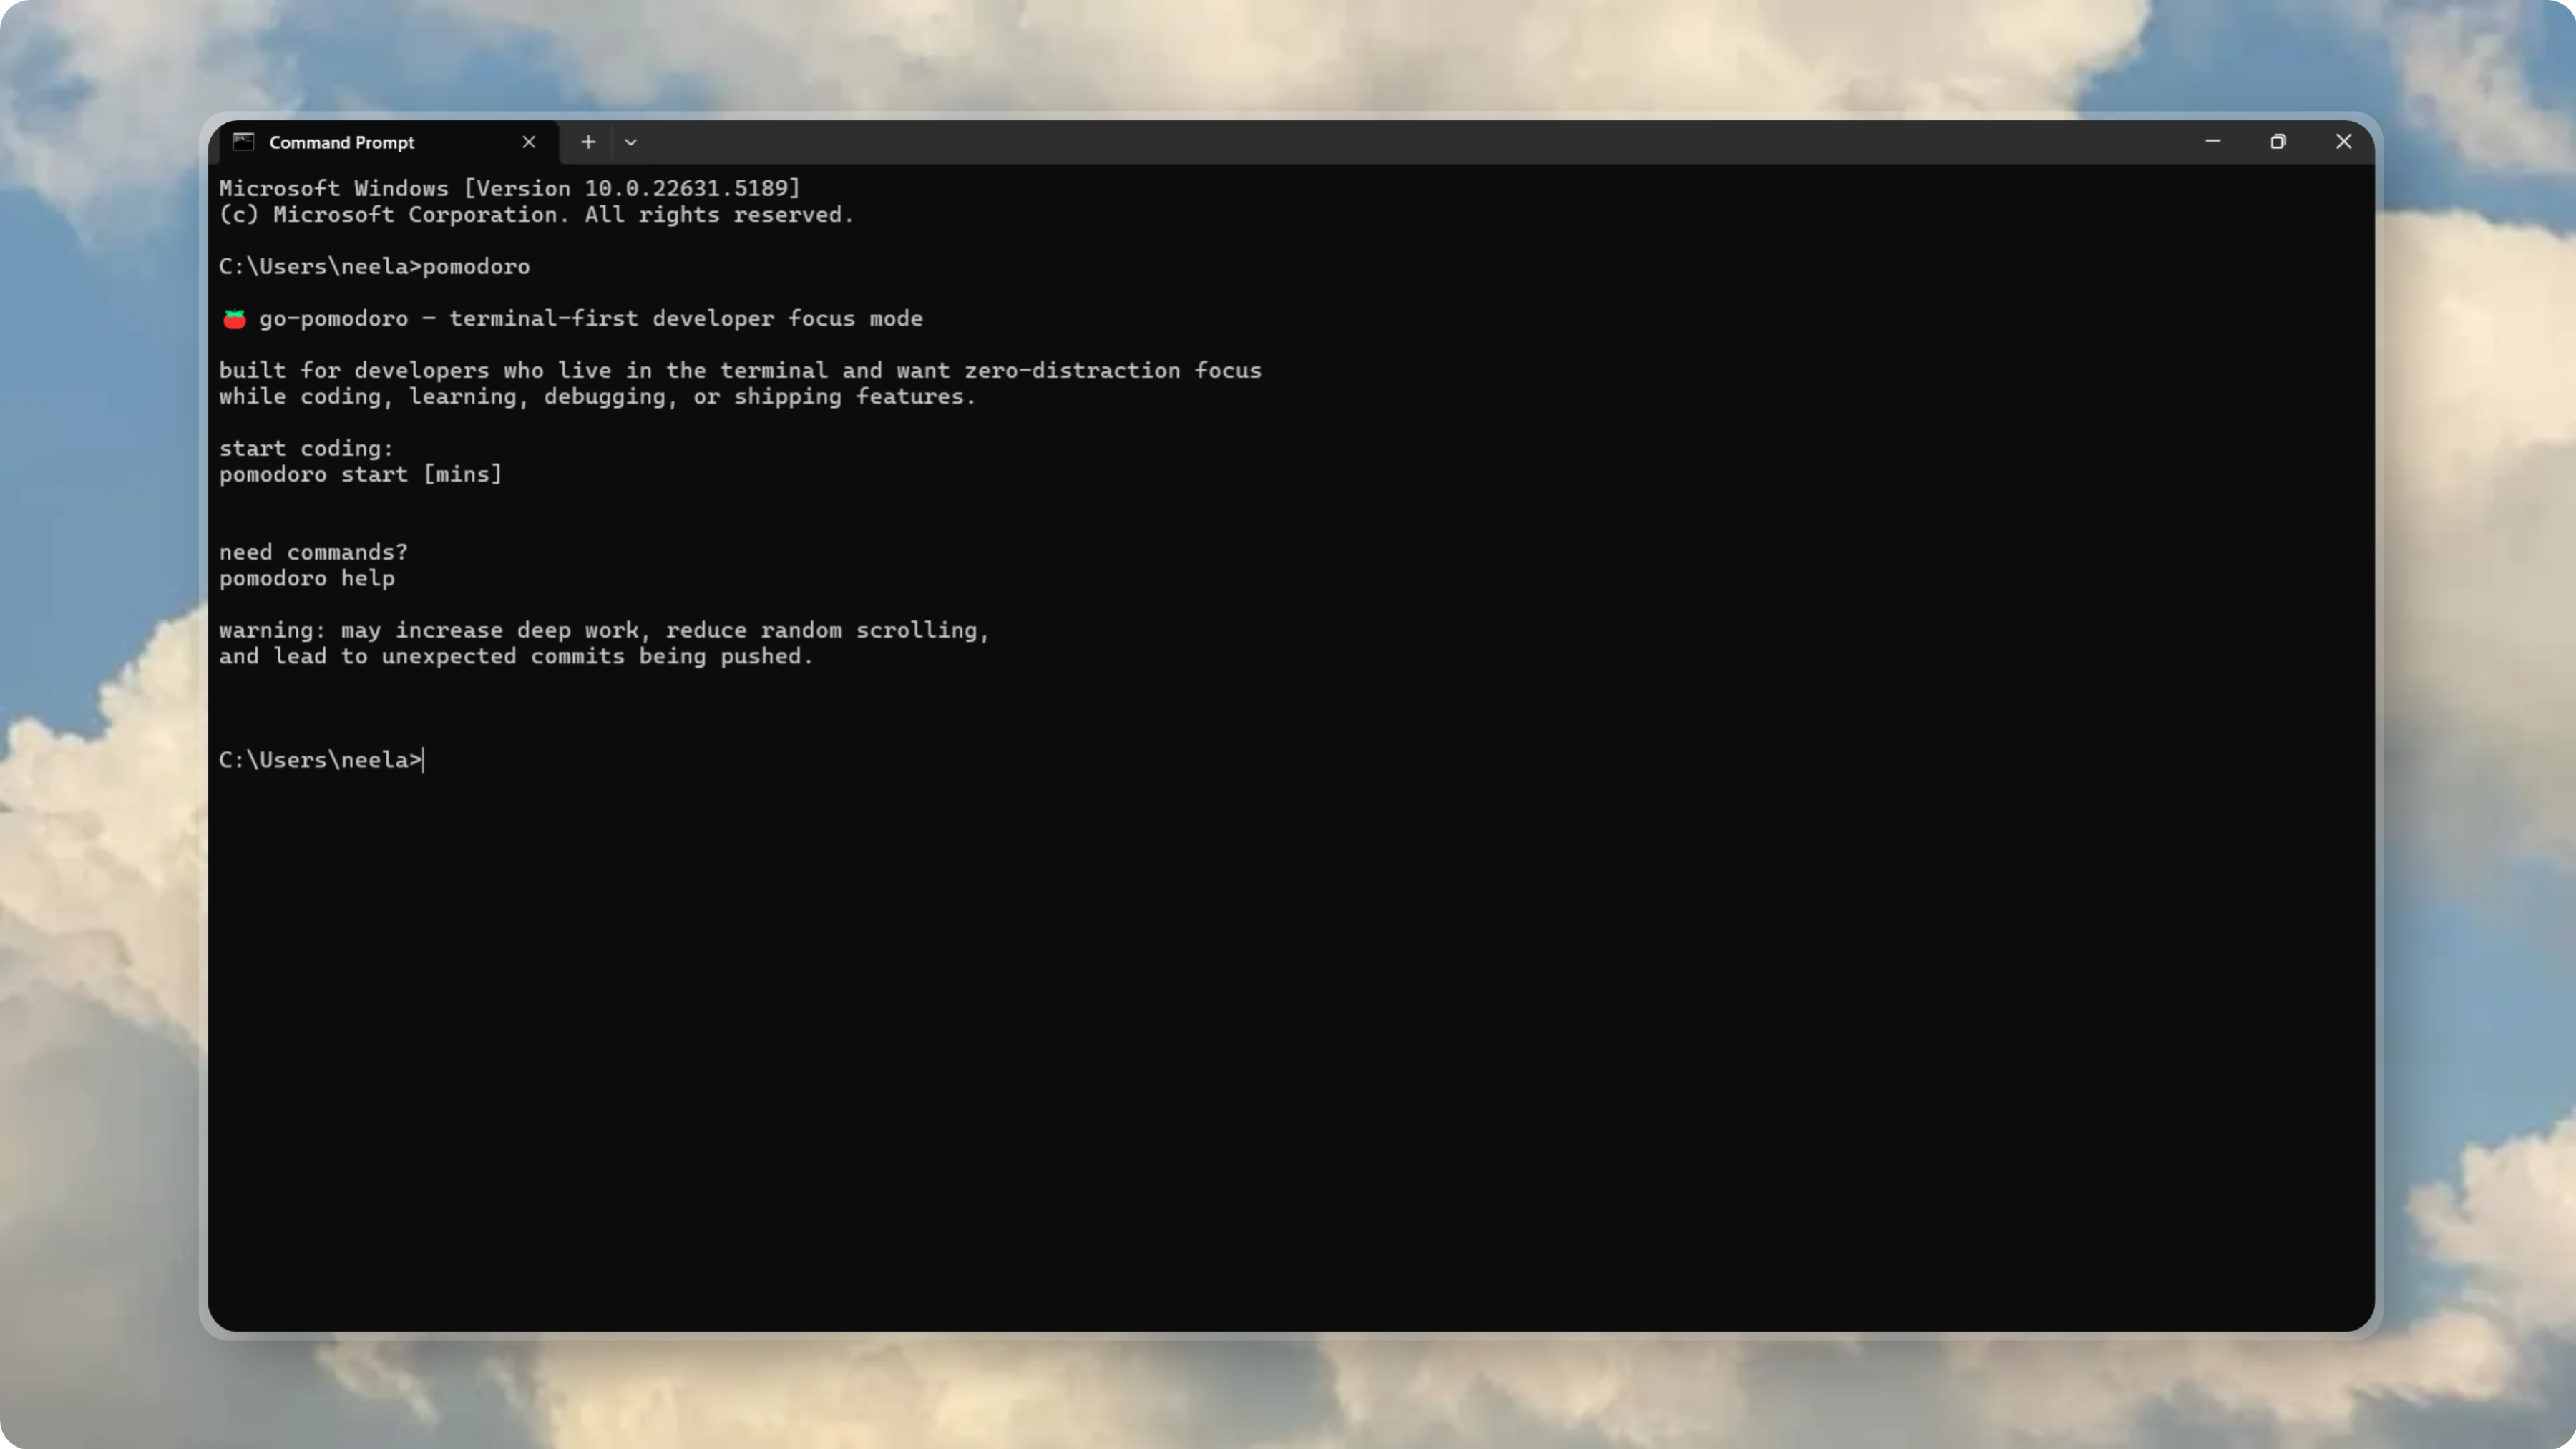Open the new tab profile dropdown chevron
The width and height of the screenshot is (2576, 1449).
630,142
